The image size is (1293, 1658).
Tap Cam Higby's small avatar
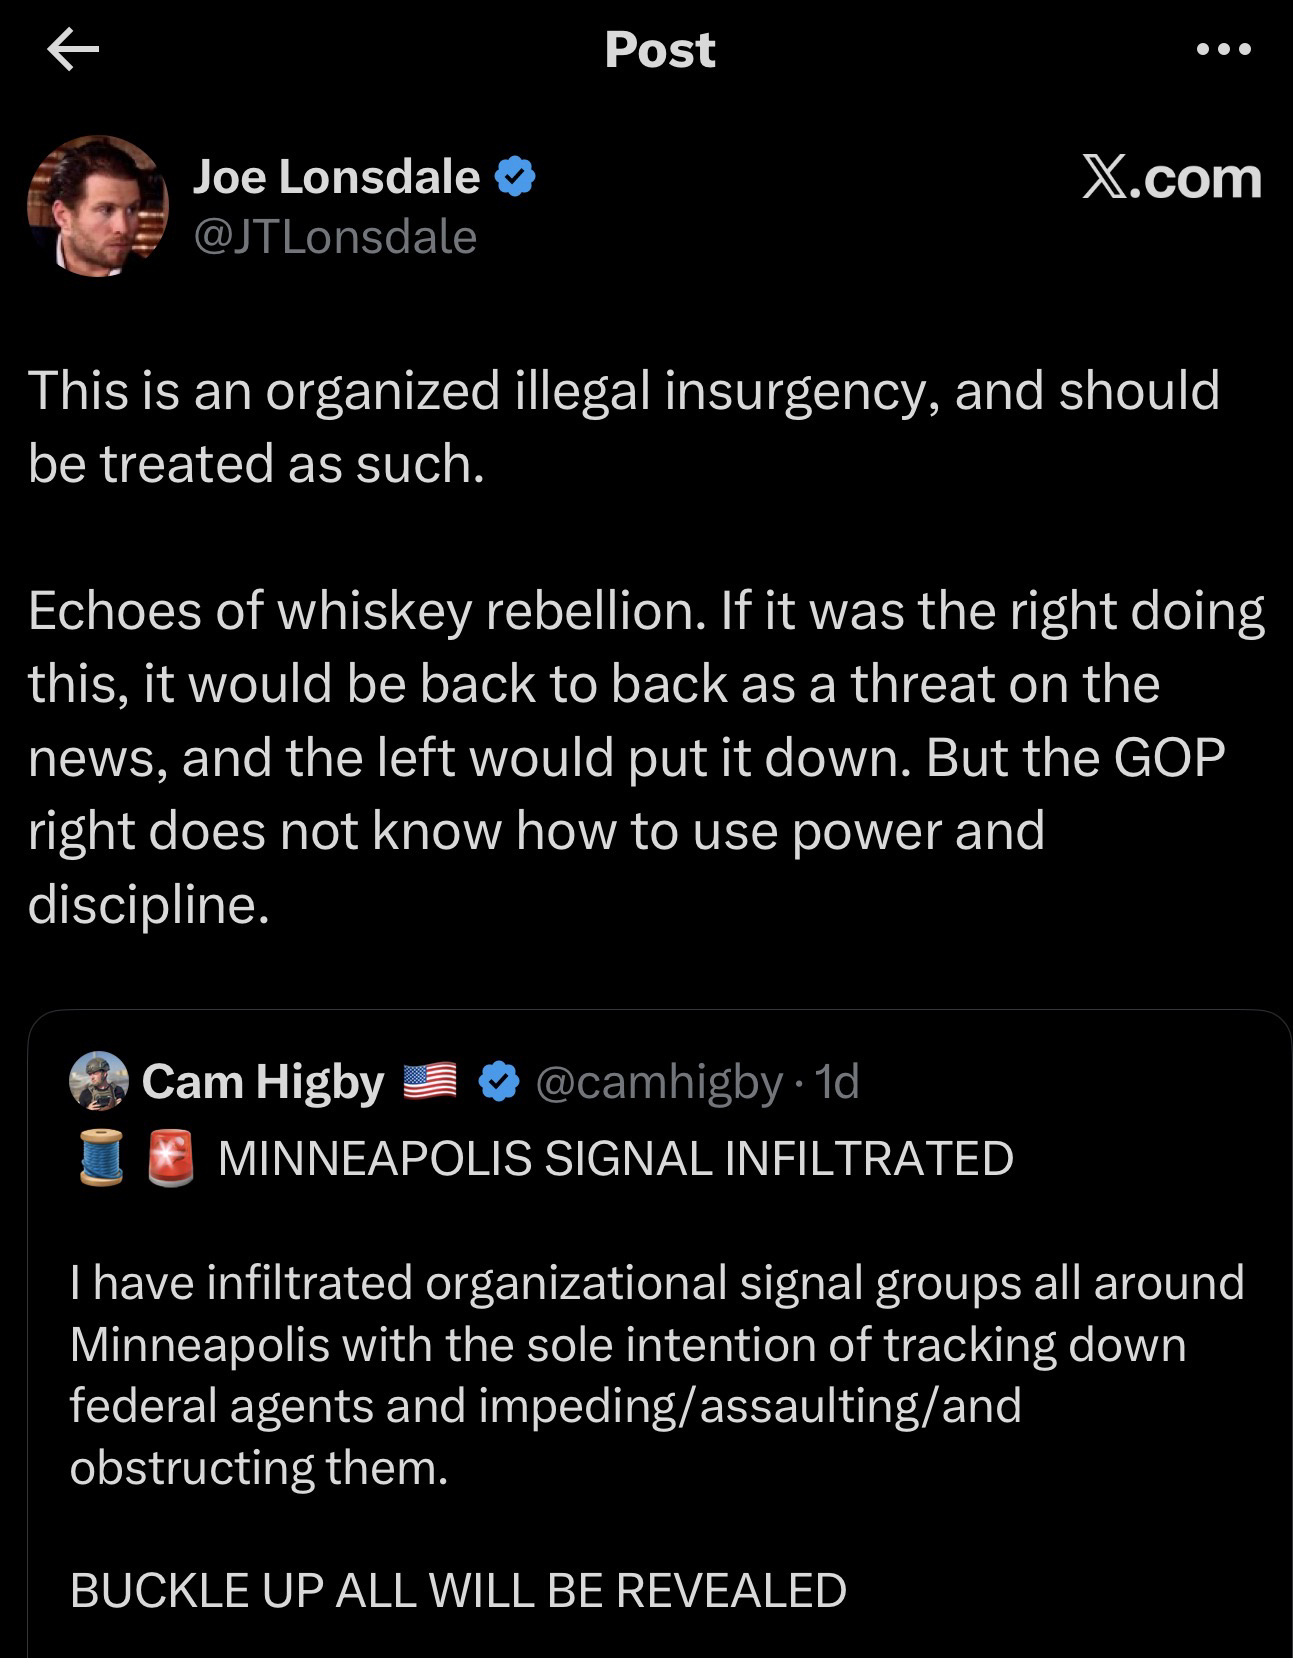98,1081
